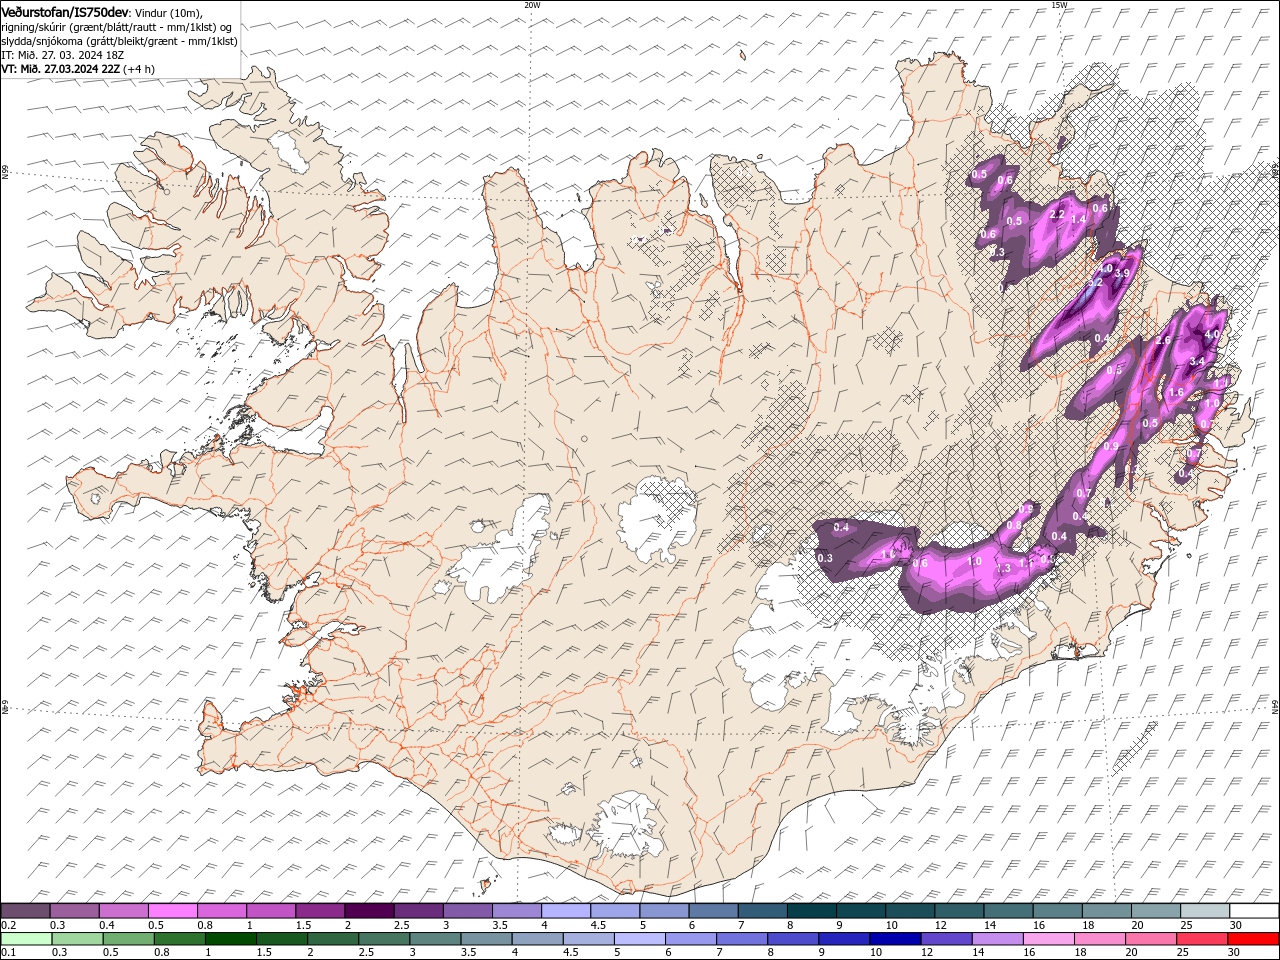Click the snow legend swatch labeled 0.2
The image size is (1280, 960).
pyautogui.click(x=25, y=911)
